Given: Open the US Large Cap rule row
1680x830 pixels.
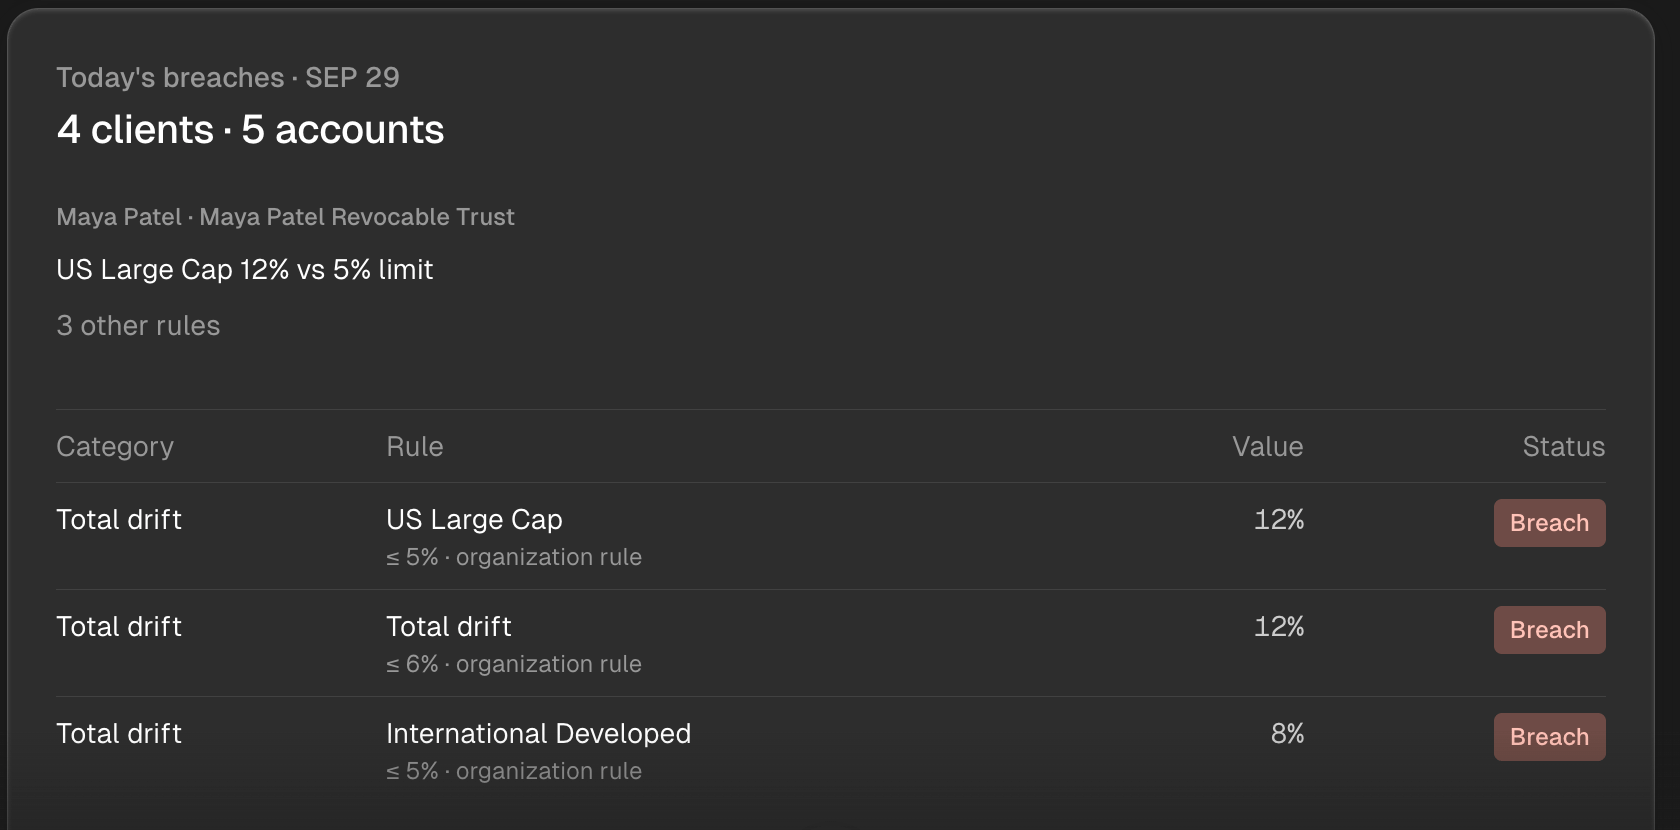Looking at the screenshot, I should [x=831, y=536].
